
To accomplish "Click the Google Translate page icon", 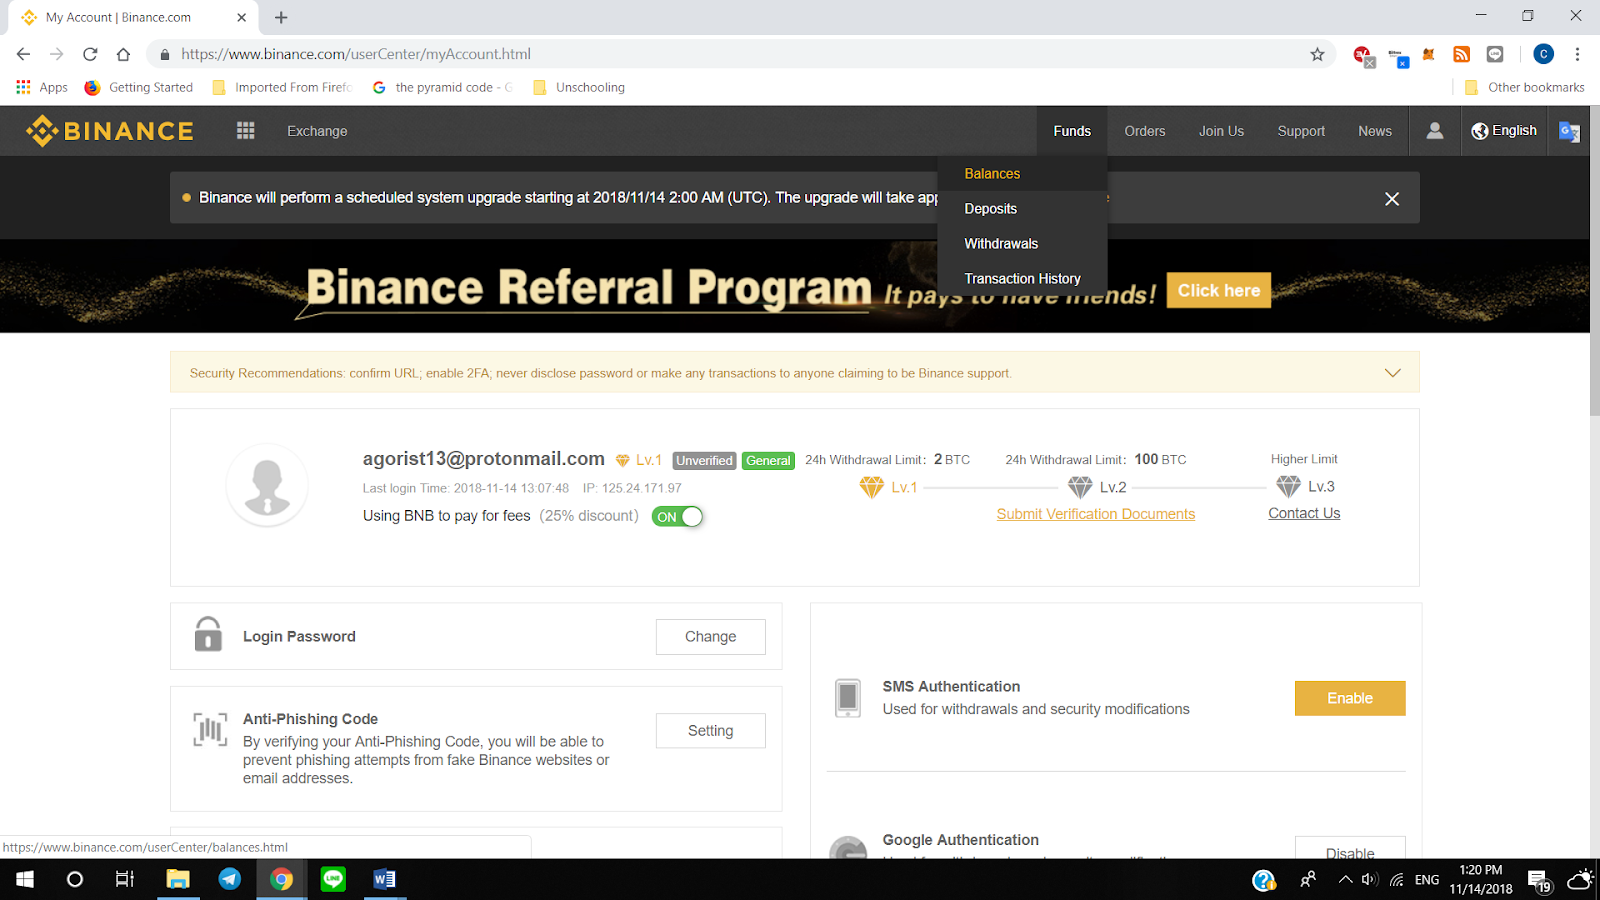I will click(1569, 131).
